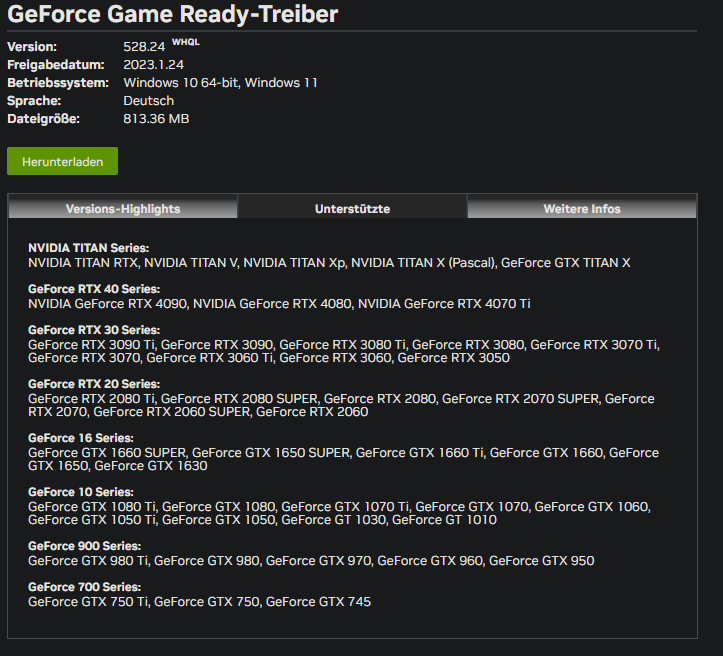723x656 pixels.
Task: Click the NVIDIA TITAN RTX entry
Action: coord(83,263)
